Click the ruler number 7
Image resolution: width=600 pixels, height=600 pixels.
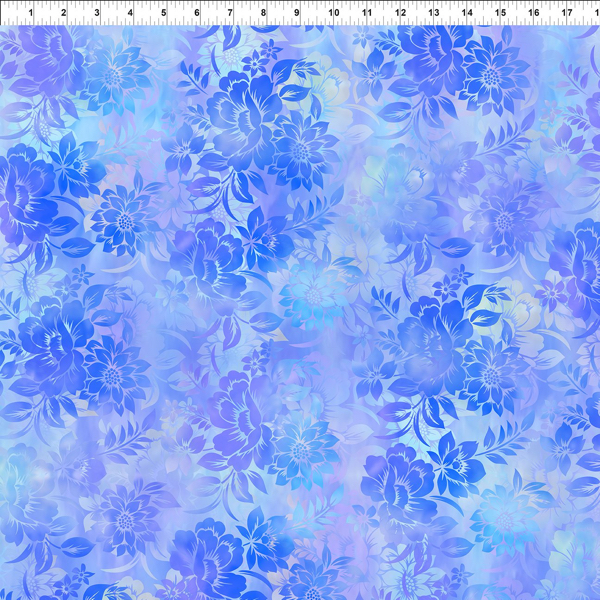231,13
